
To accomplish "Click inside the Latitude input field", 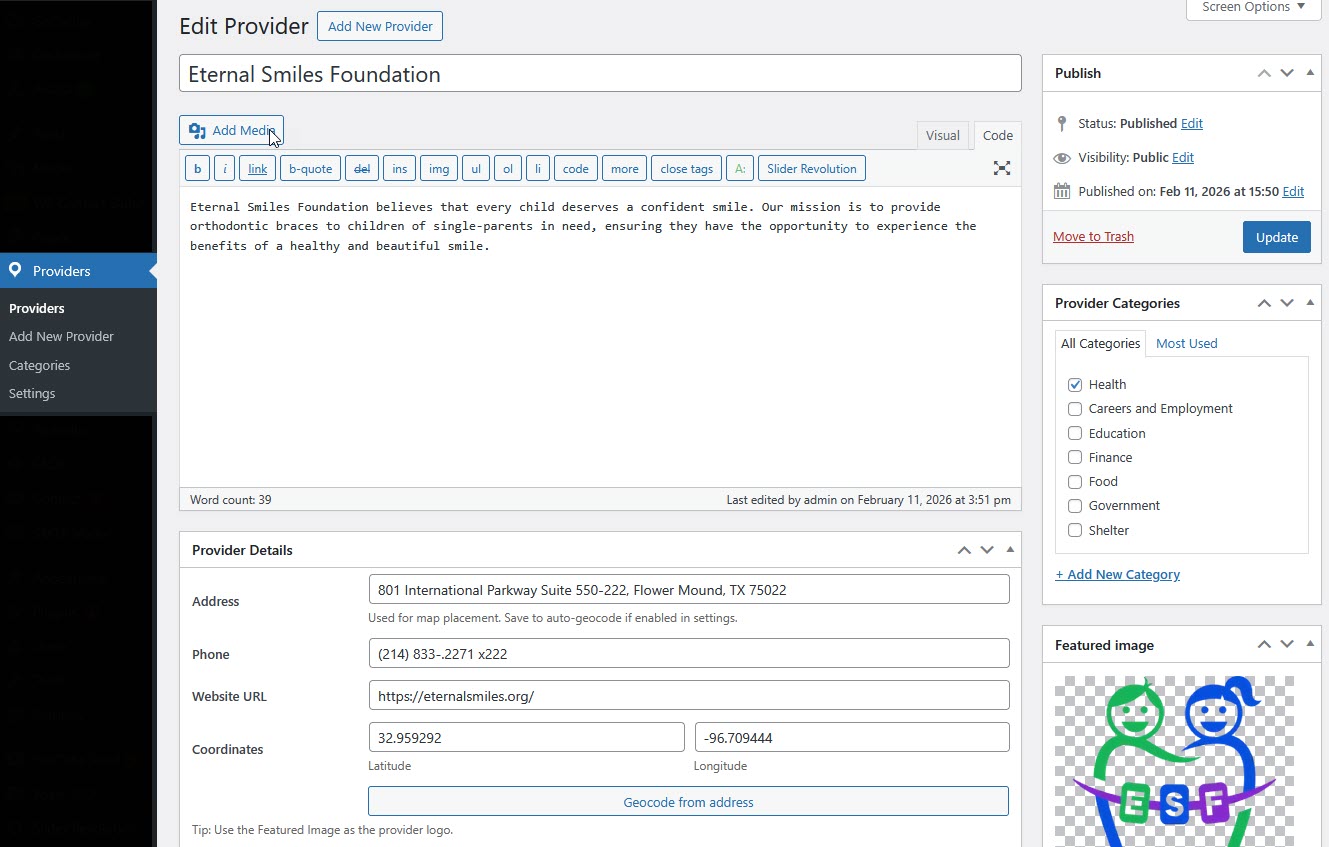I will [527, 736].
